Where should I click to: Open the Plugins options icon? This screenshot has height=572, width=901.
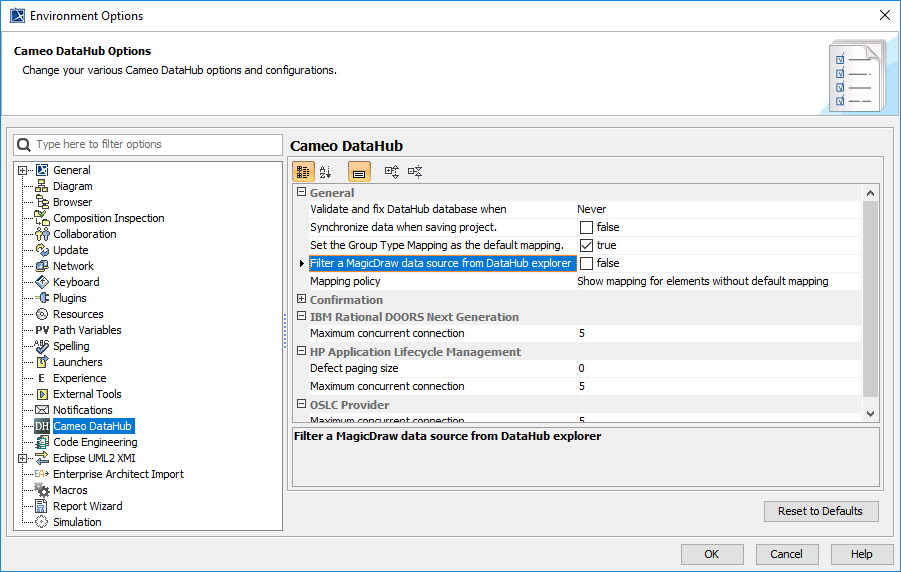coord(42,298)
